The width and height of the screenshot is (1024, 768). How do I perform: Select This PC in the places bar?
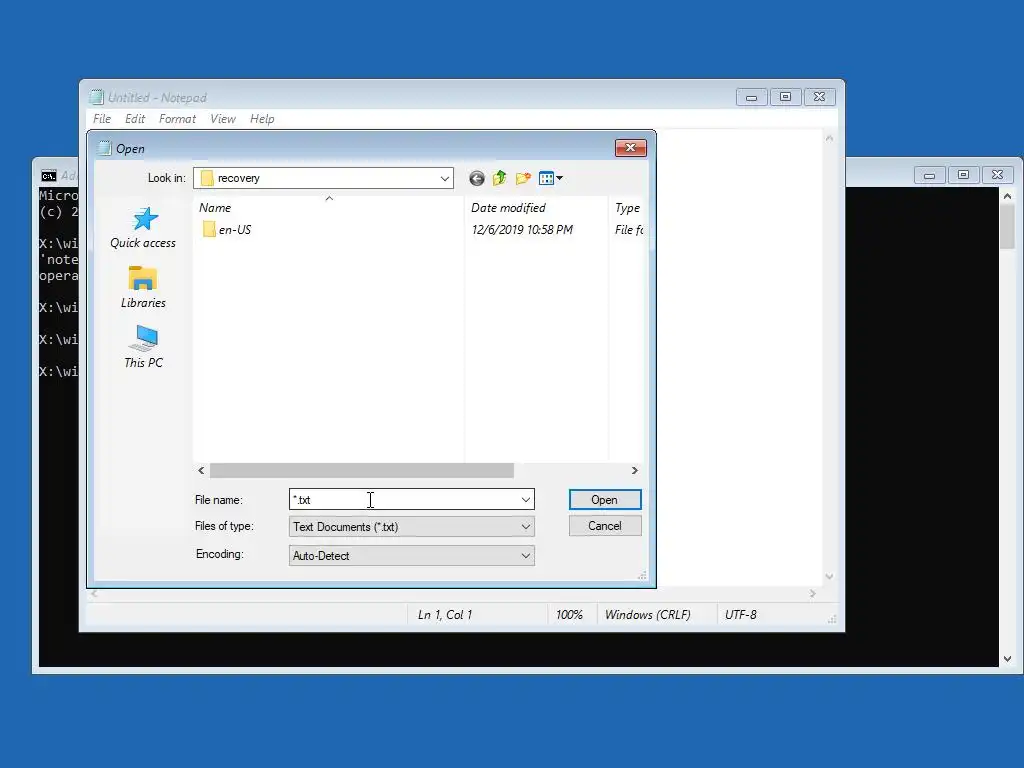[x=143, y=347]
